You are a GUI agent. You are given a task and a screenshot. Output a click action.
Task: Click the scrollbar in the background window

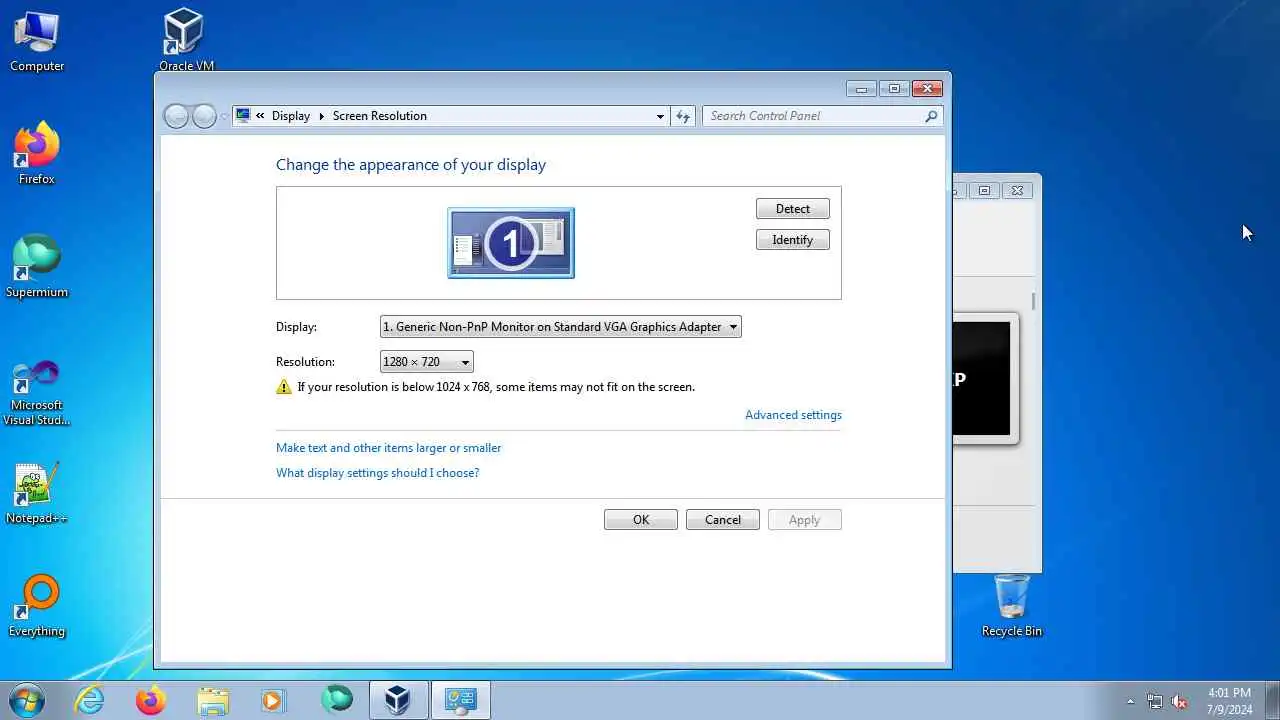pyautogui.click(x=1033, y=301)
